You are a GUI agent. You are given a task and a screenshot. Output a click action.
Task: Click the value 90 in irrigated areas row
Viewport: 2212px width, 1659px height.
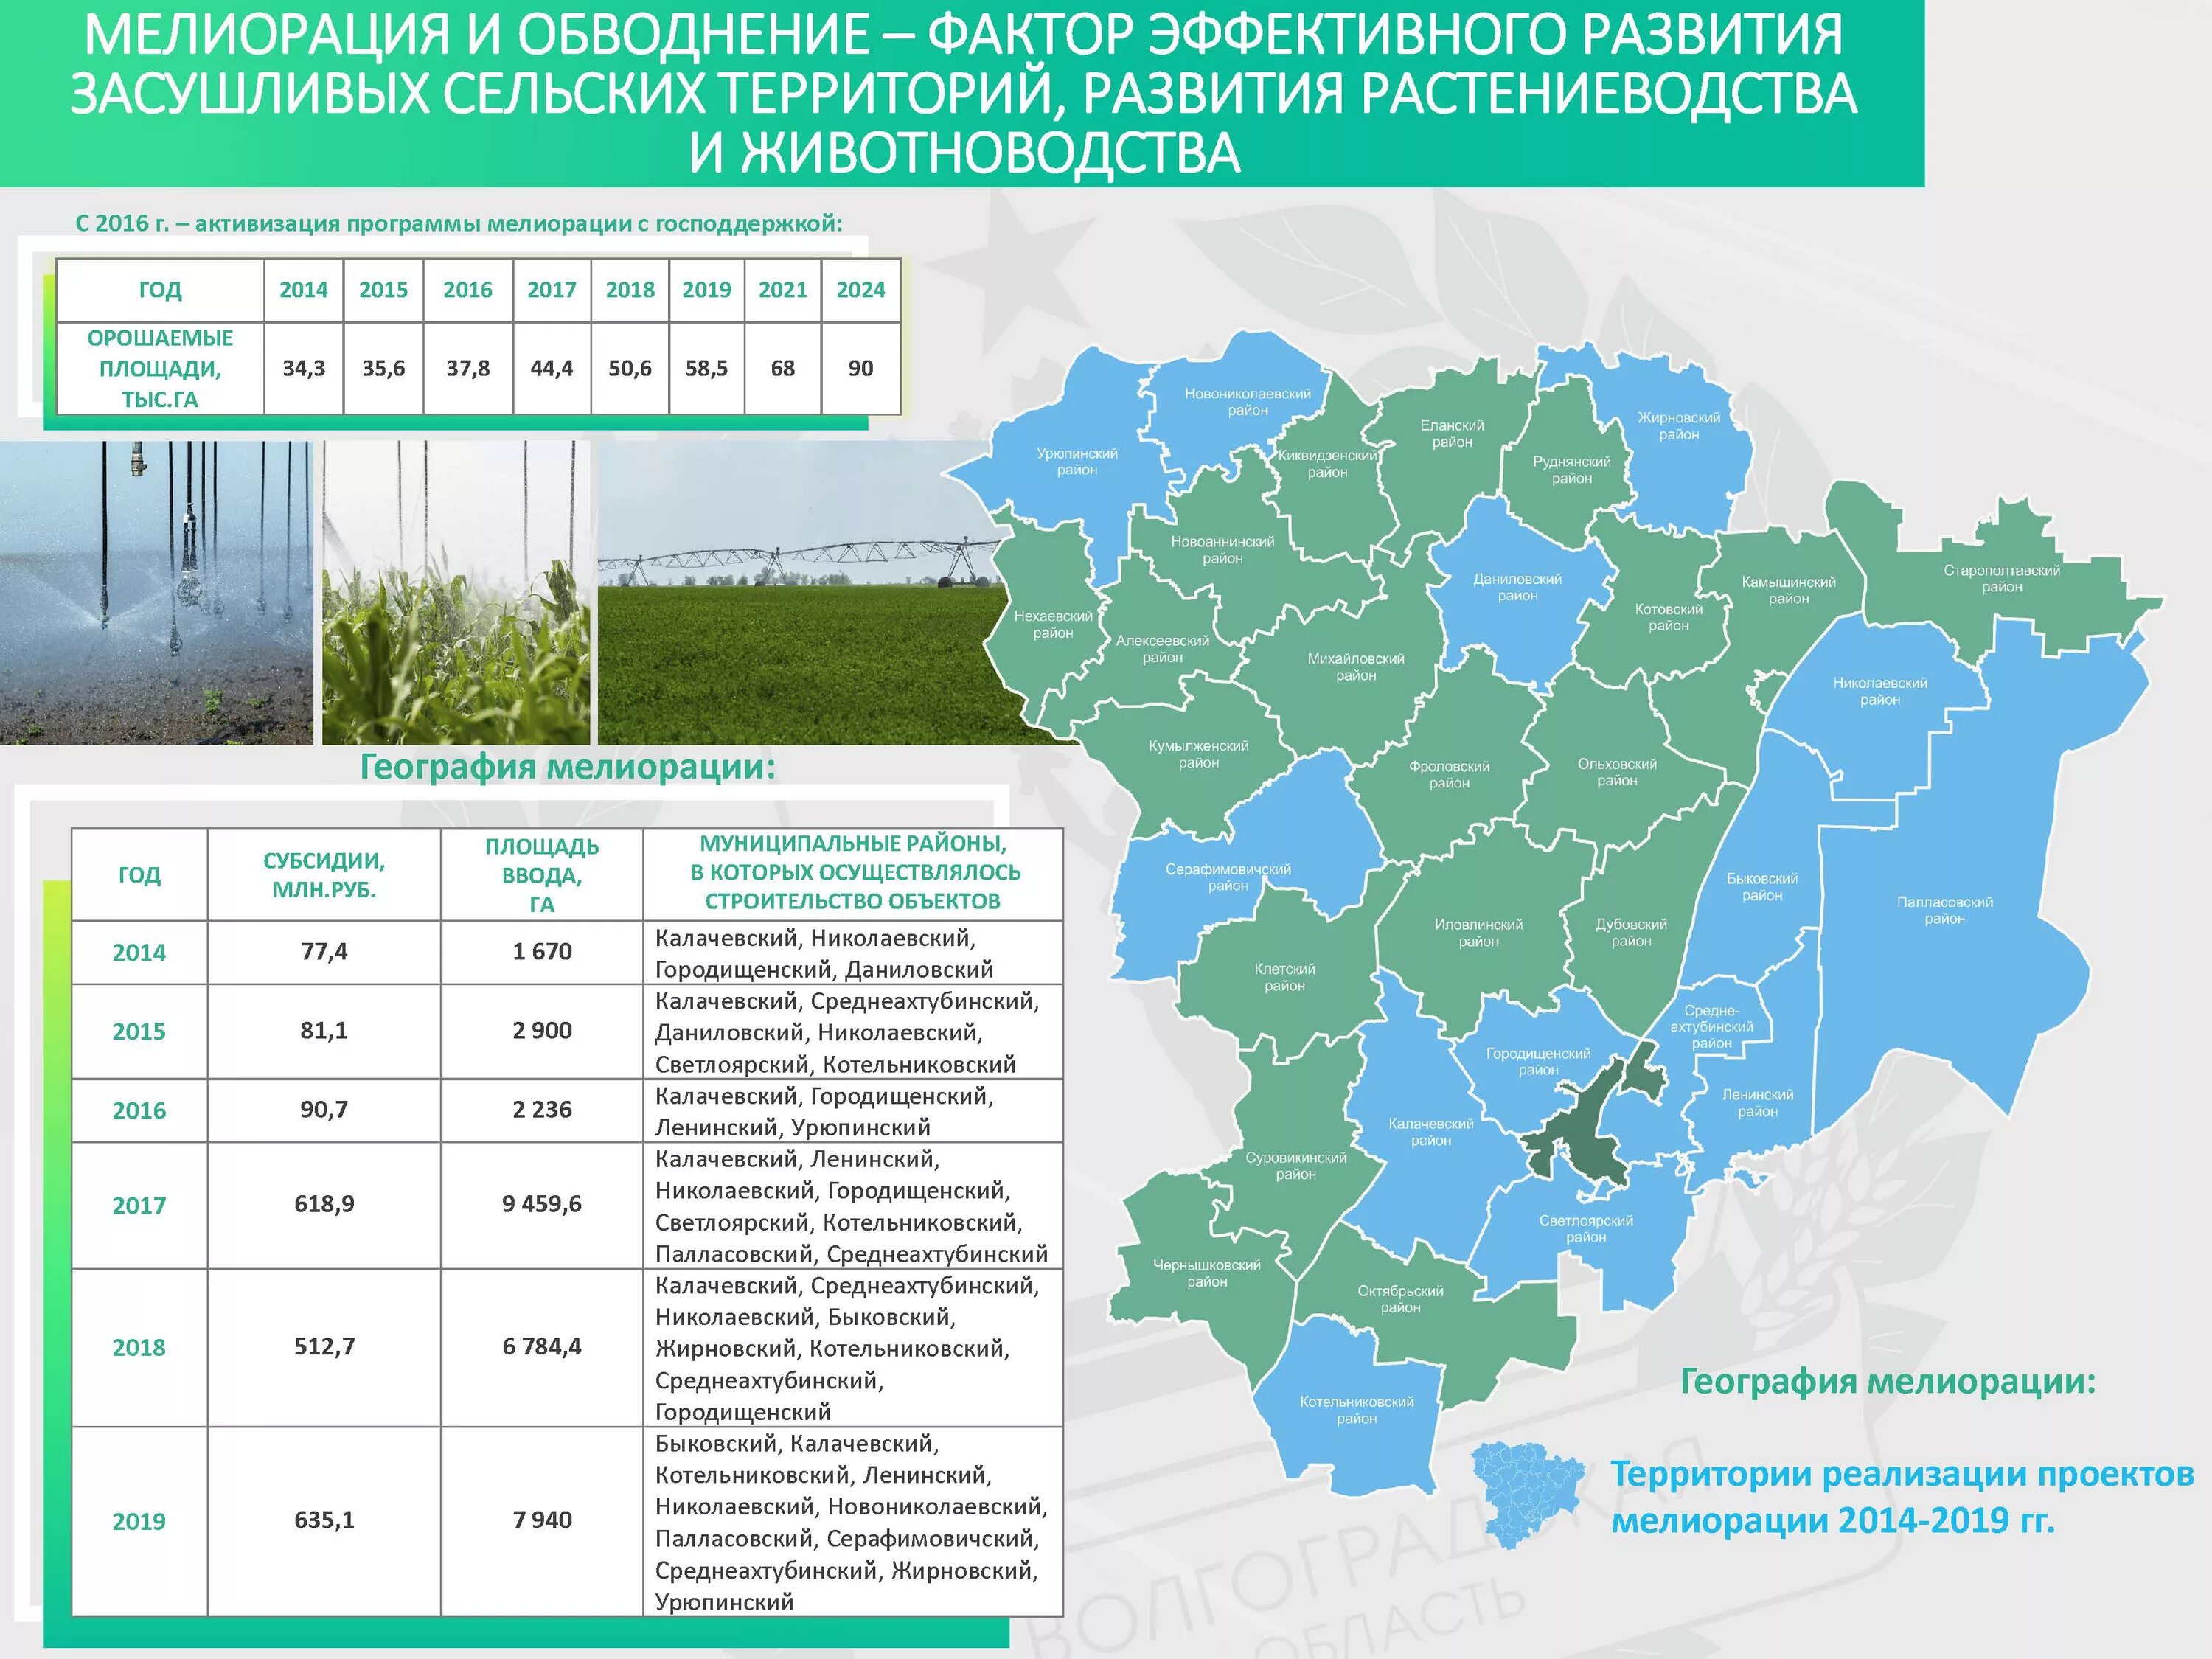click(x=861, y=368)
